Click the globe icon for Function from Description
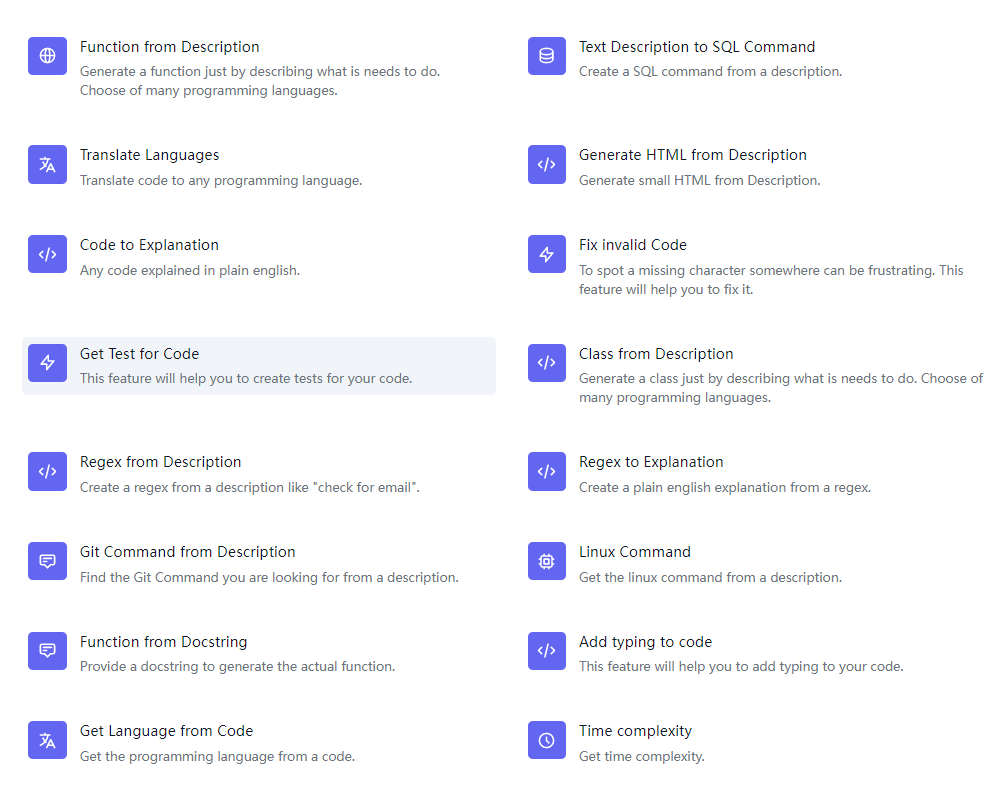996x795 pixels. point(47,56)
